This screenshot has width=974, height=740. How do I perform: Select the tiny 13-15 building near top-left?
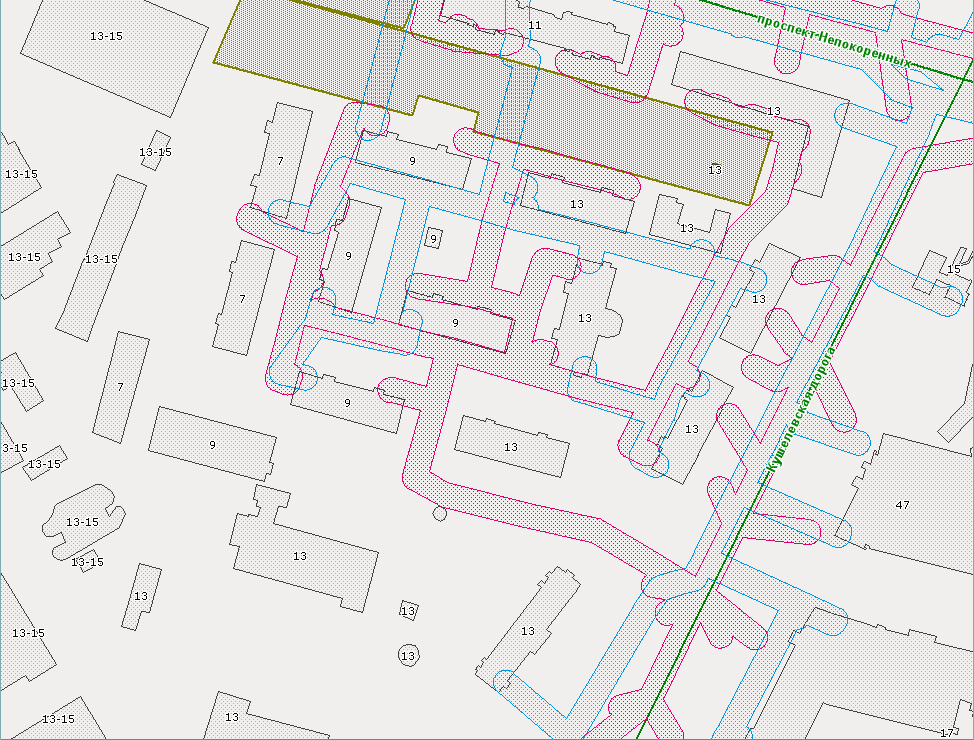155,151
